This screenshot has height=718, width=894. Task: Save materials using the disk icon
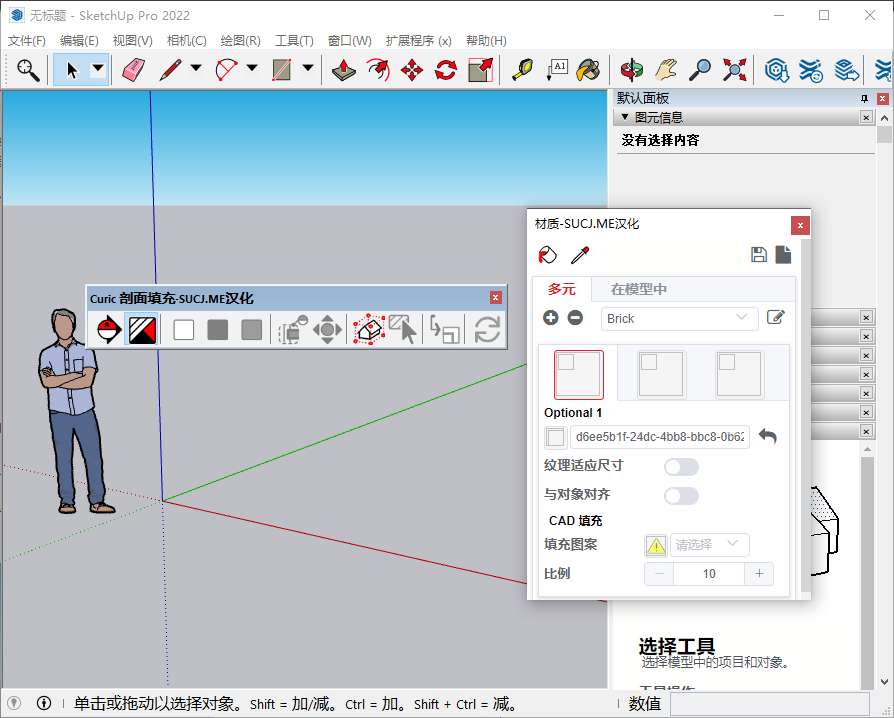tap(759, 254)
